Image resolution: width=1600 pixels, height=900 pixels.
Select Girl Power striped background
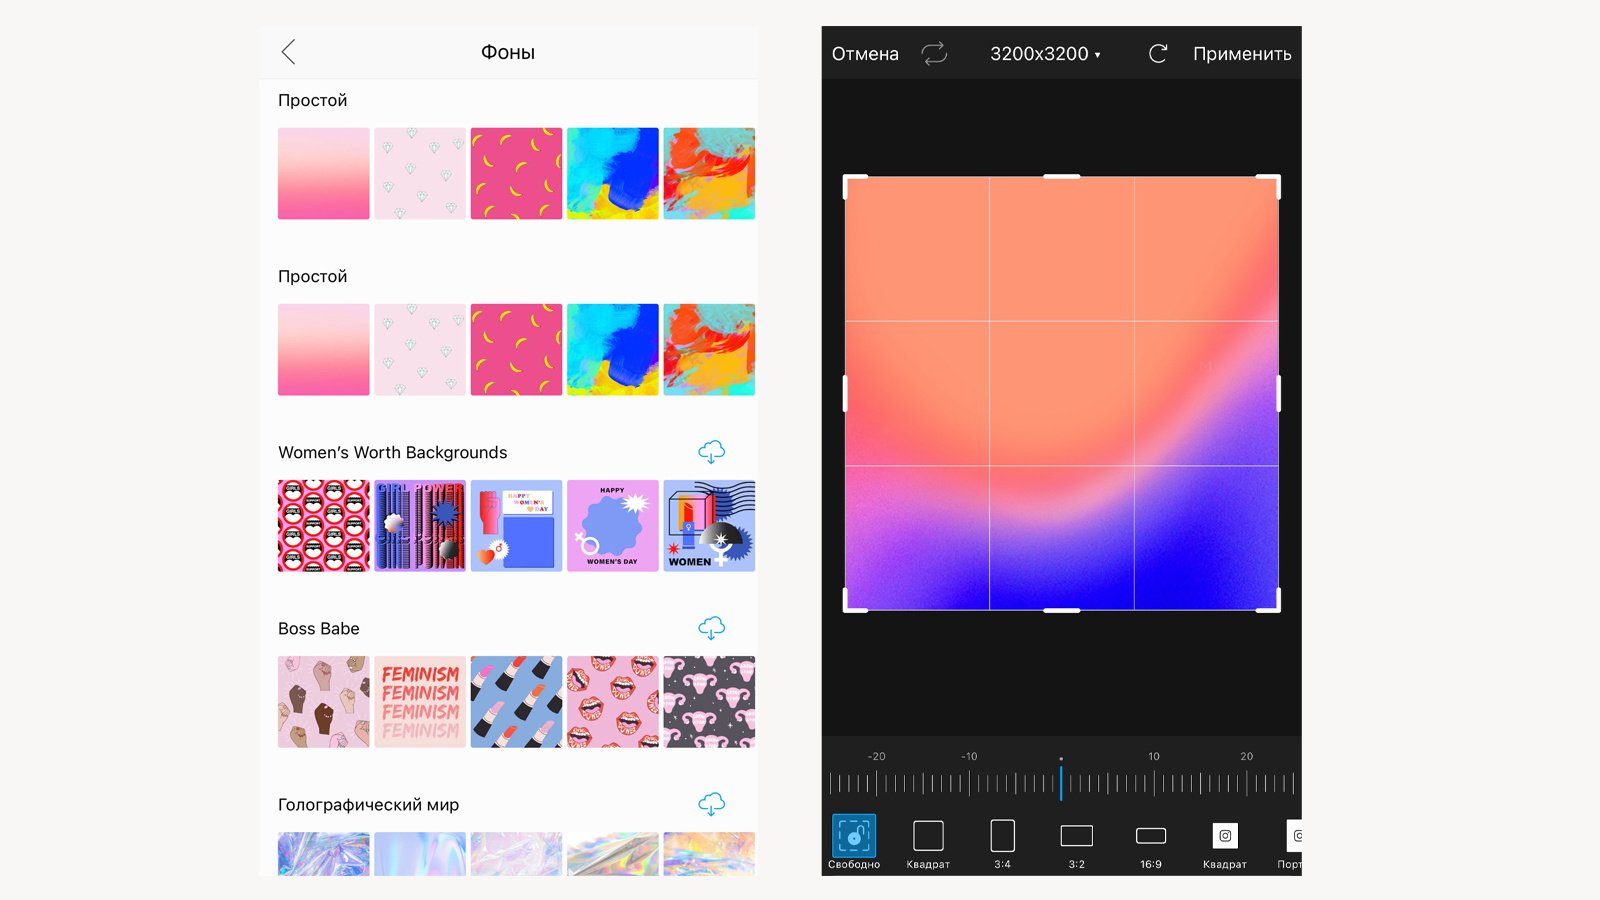tap(420, 525)
